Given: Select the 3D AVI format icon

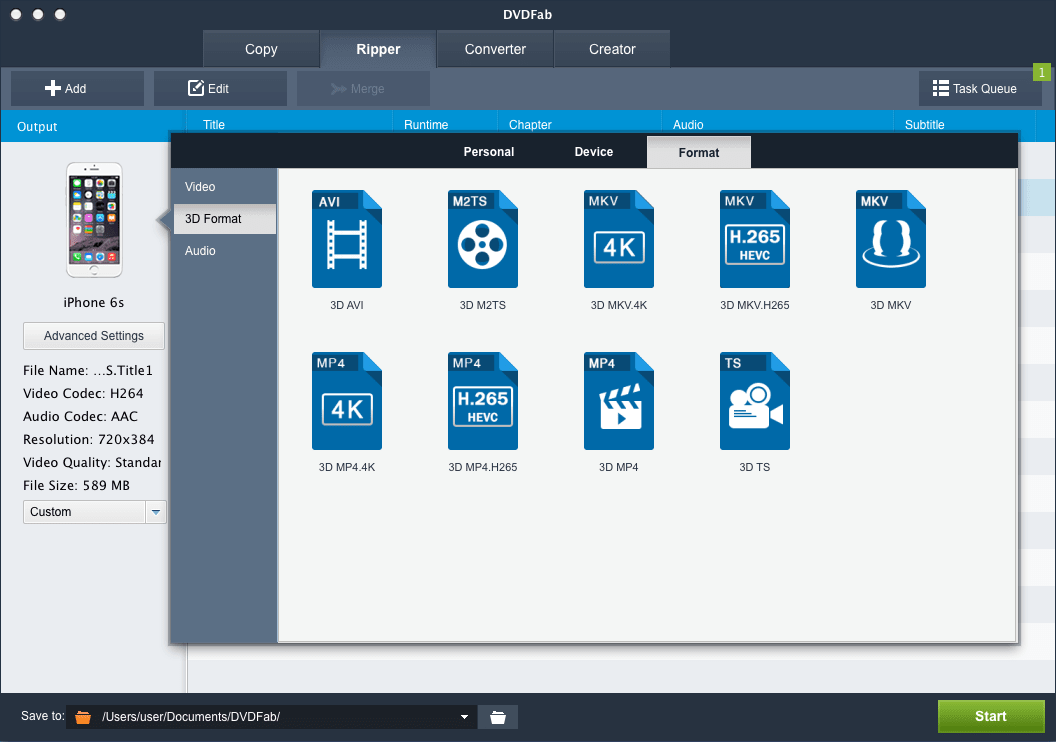Looking at the screenshot, I should (347, 239).
